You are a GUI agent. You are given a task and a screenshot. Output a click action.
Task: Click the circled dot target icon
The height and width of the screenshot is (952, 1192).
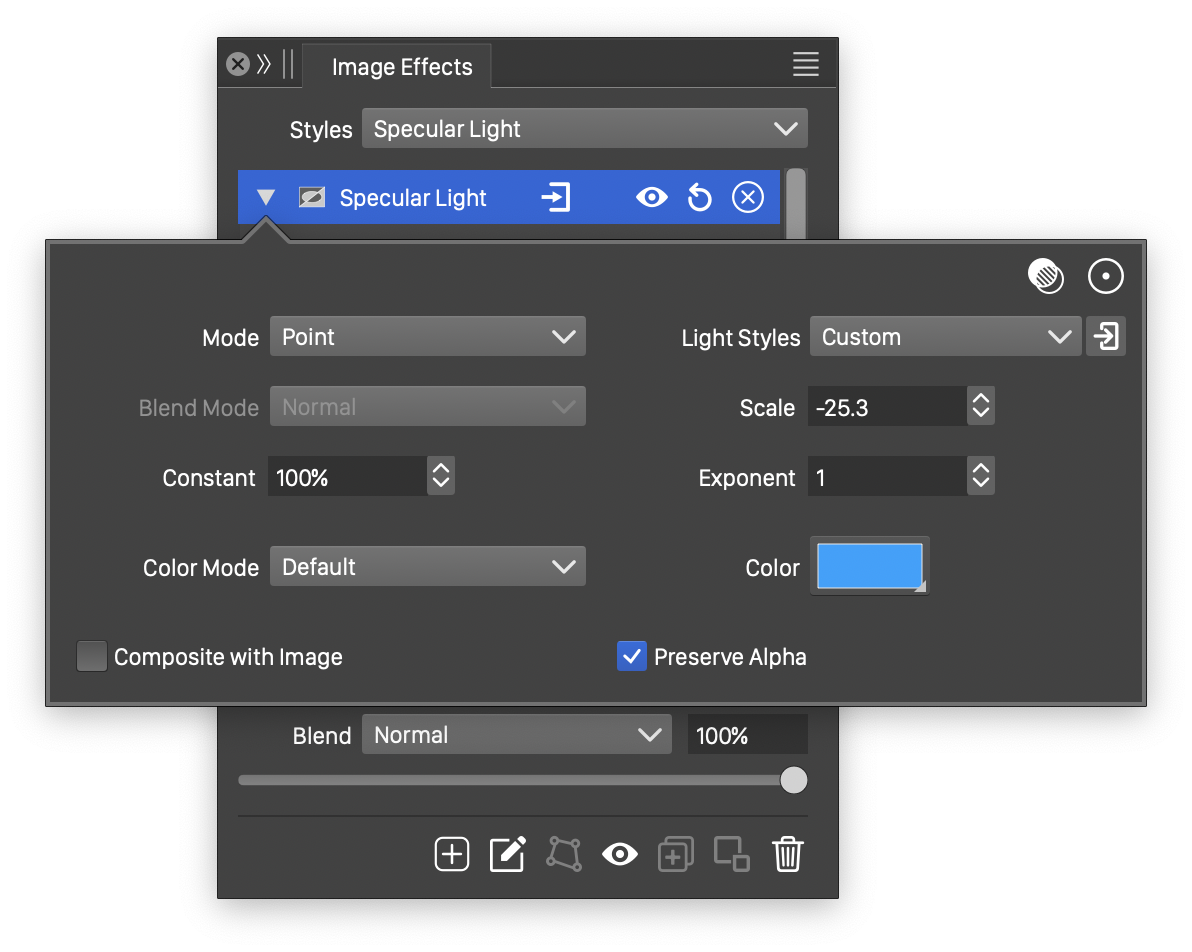(x=1106, y=276)
